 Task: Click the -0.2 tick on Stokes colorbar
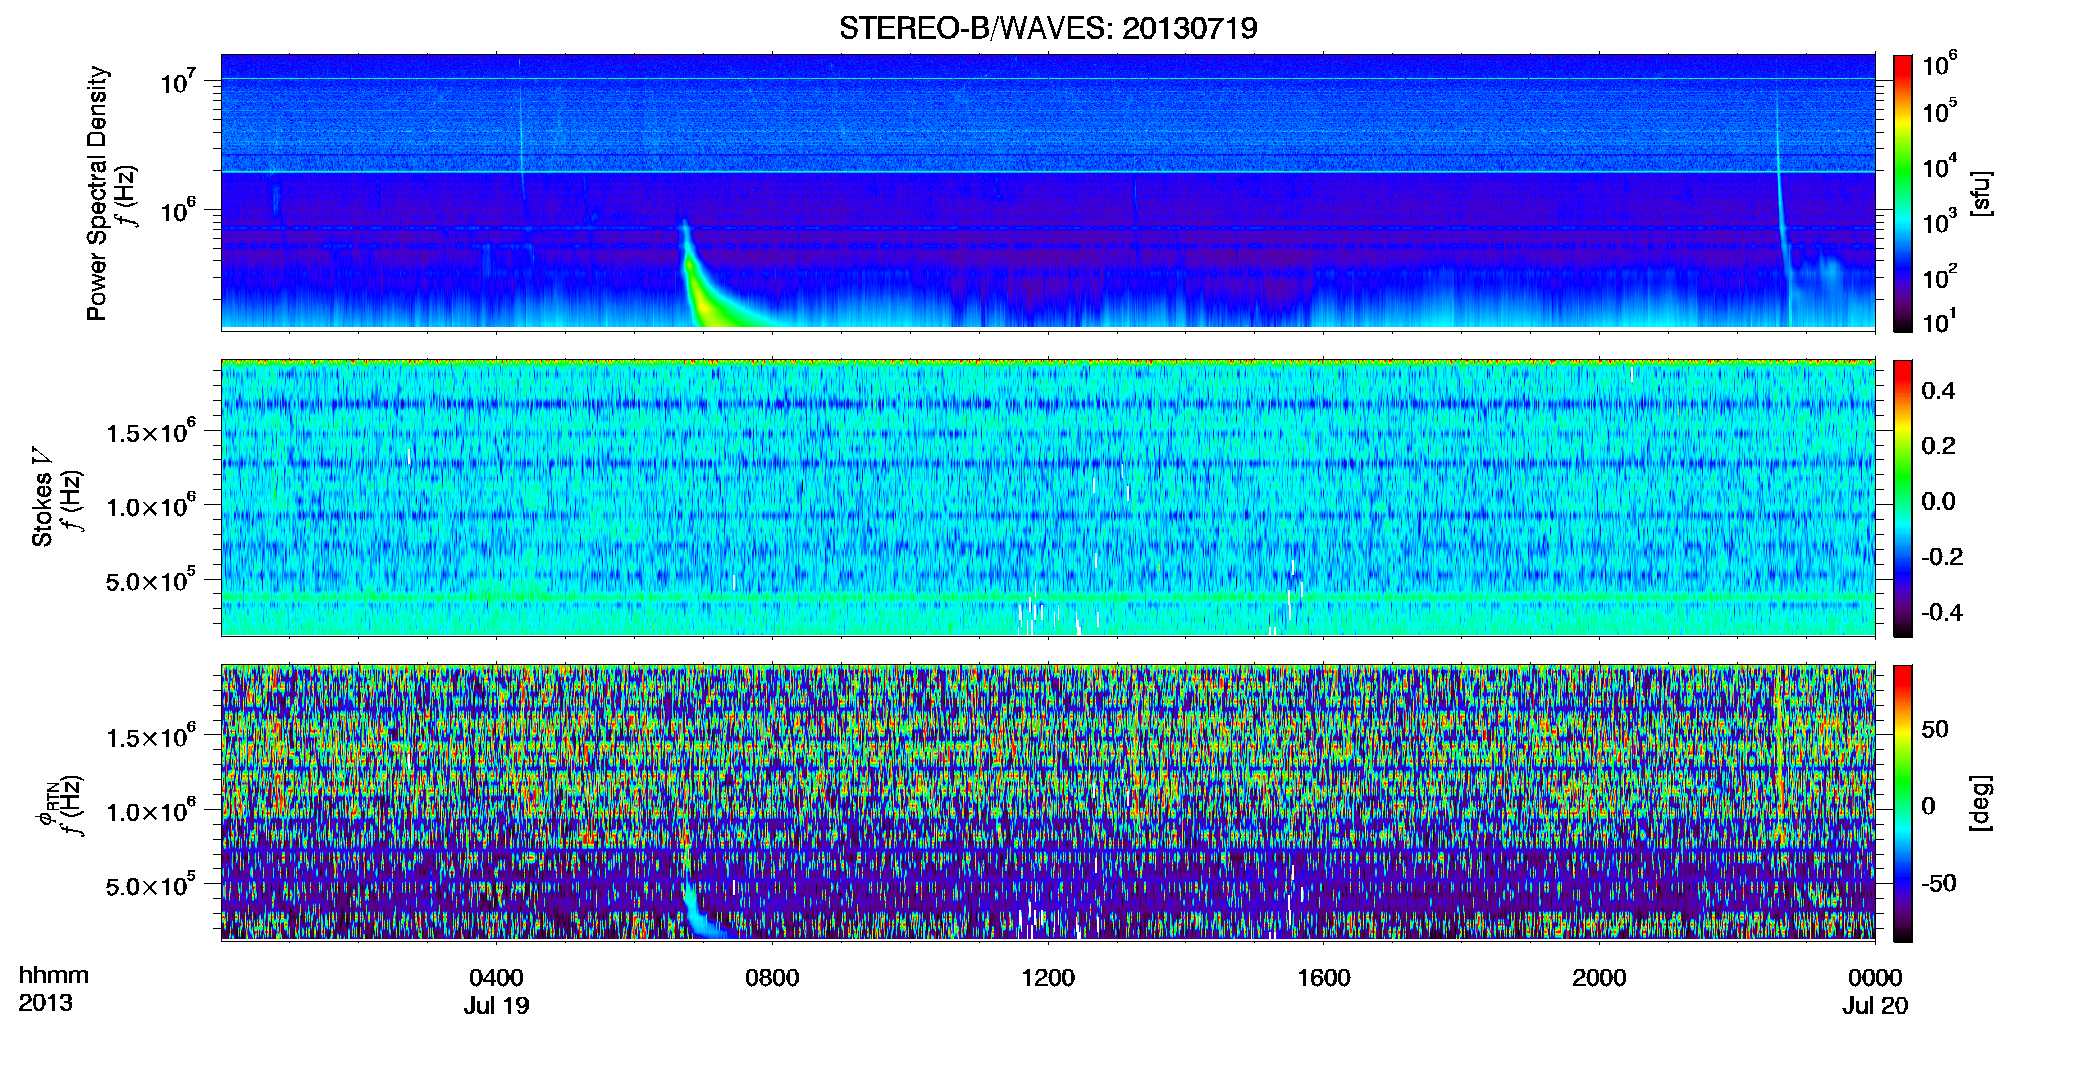(x=1941, y=557)
